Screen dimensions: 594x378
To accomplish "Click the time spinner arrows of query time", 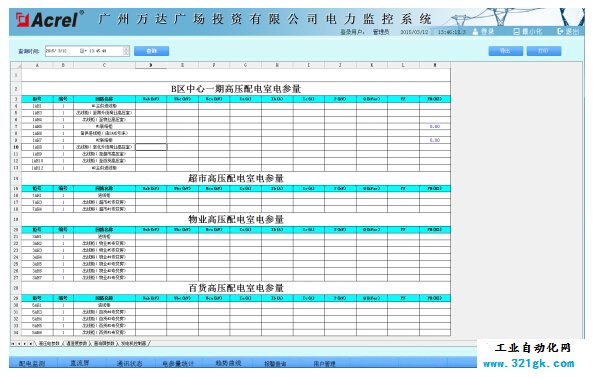I will pyautogui.click(x=126, y=51).
